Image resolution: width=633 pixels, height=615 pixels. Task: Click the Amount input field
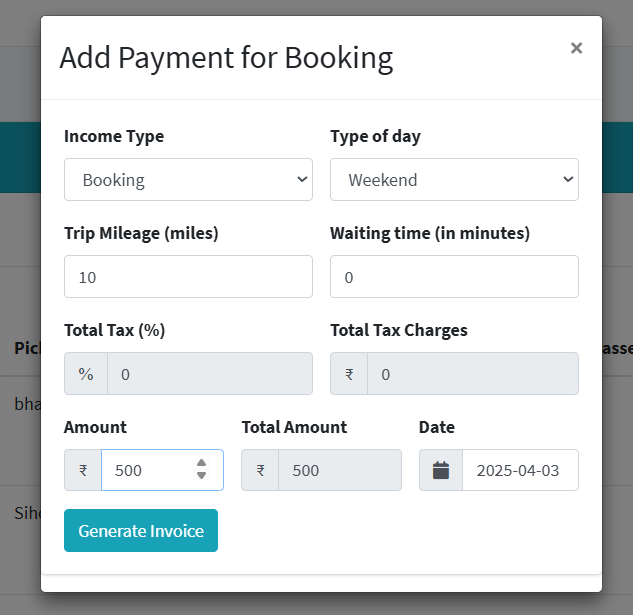tap(148, 470)
